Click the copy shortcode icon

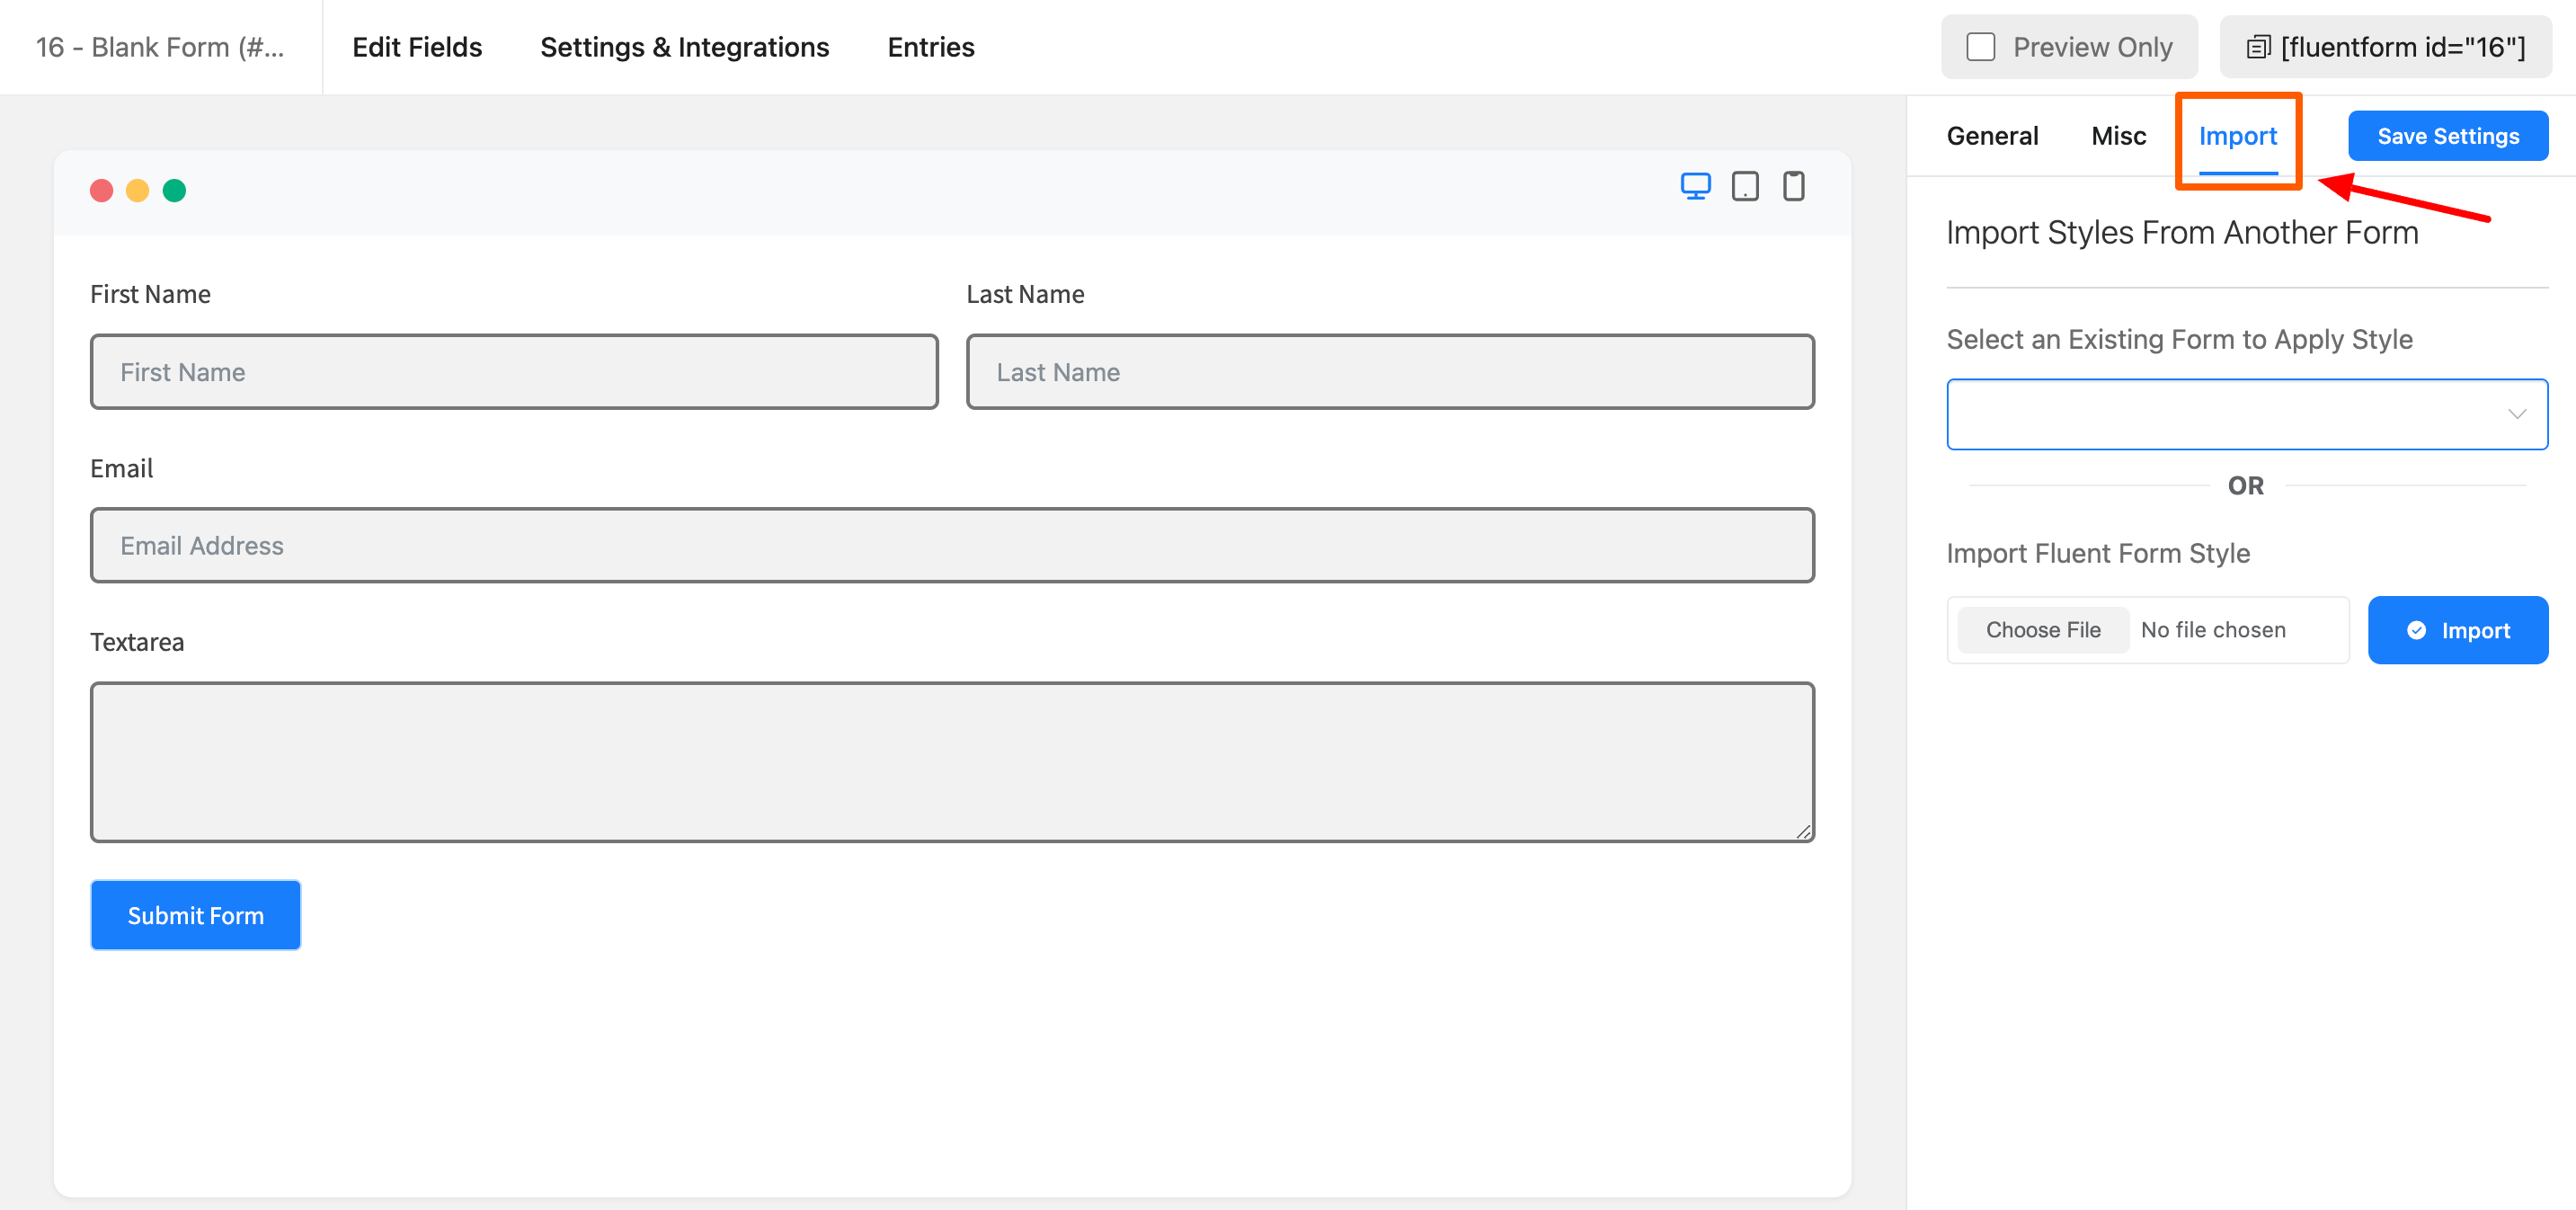coord(2258,47)
